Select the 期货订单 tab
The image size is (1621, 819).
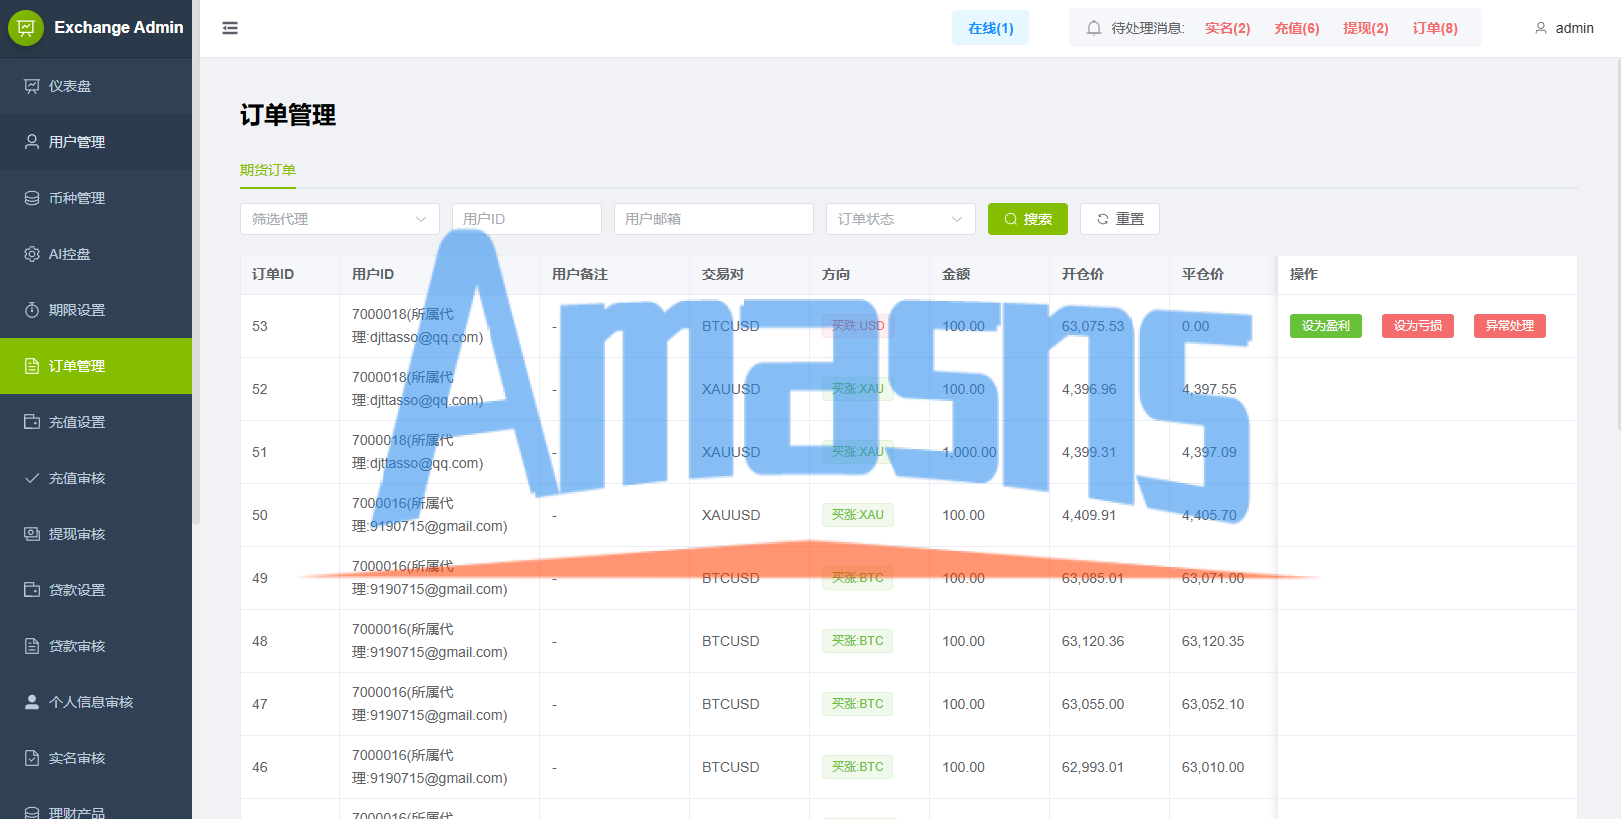(268, 170)
